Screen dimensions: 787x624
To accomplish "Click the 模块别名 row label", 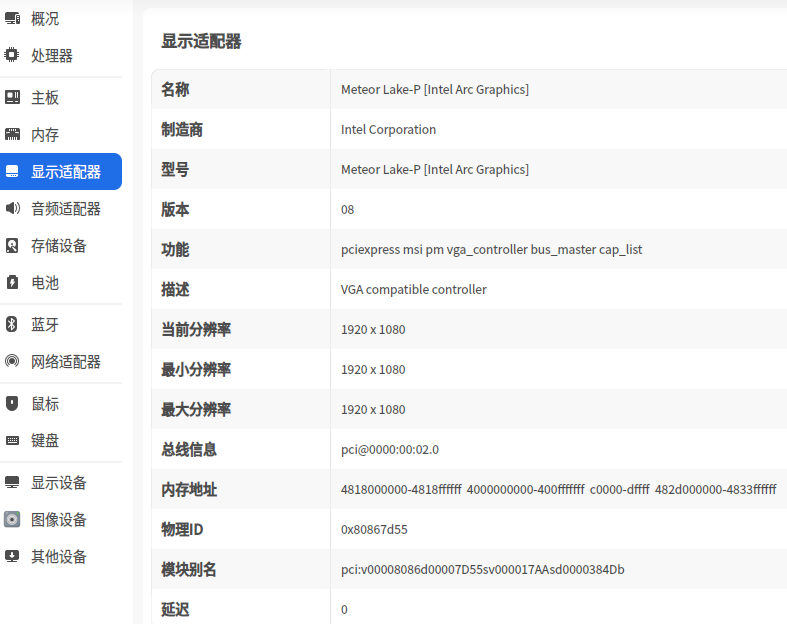I will [189, 570].
